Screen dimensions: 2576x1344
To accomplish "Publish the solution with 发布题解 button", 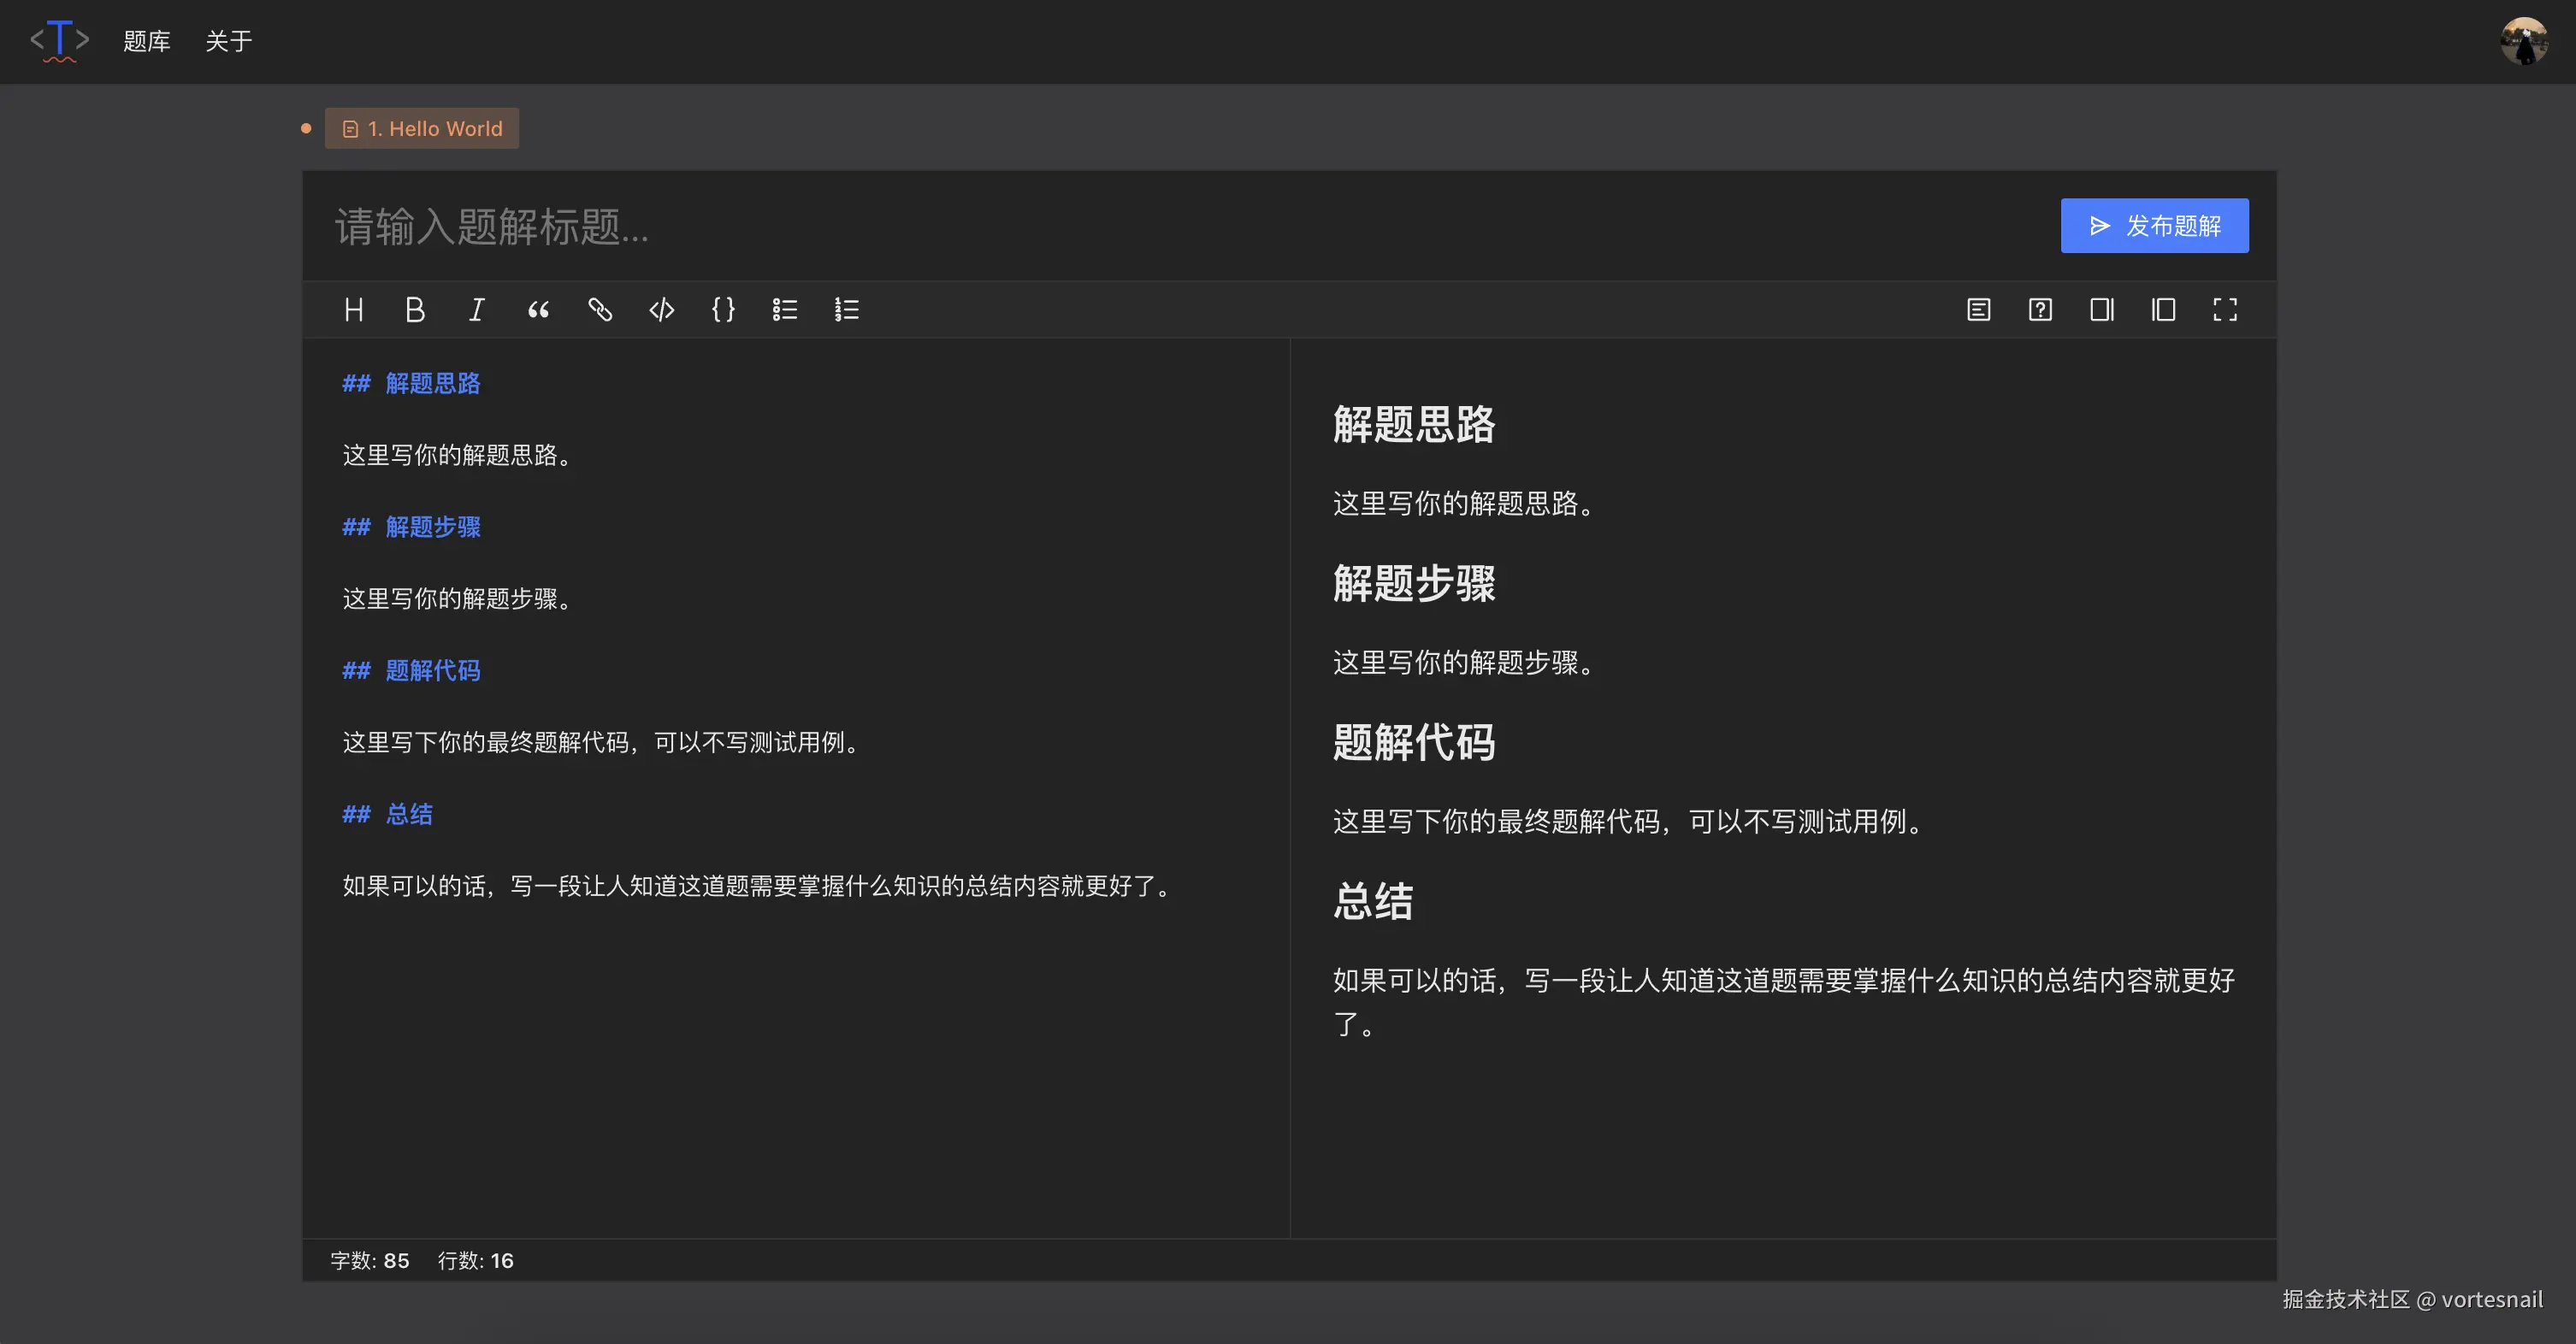I will click(2154, 225).
